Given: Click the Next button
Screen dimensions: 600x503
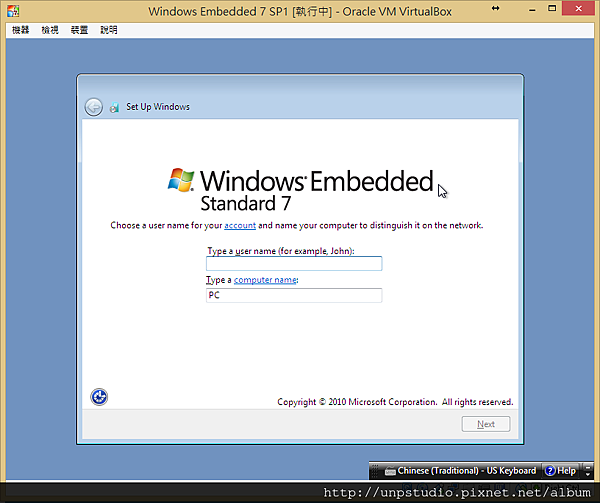Looking at the screenshot, I should pyautogui.click(x=486, y=424).
